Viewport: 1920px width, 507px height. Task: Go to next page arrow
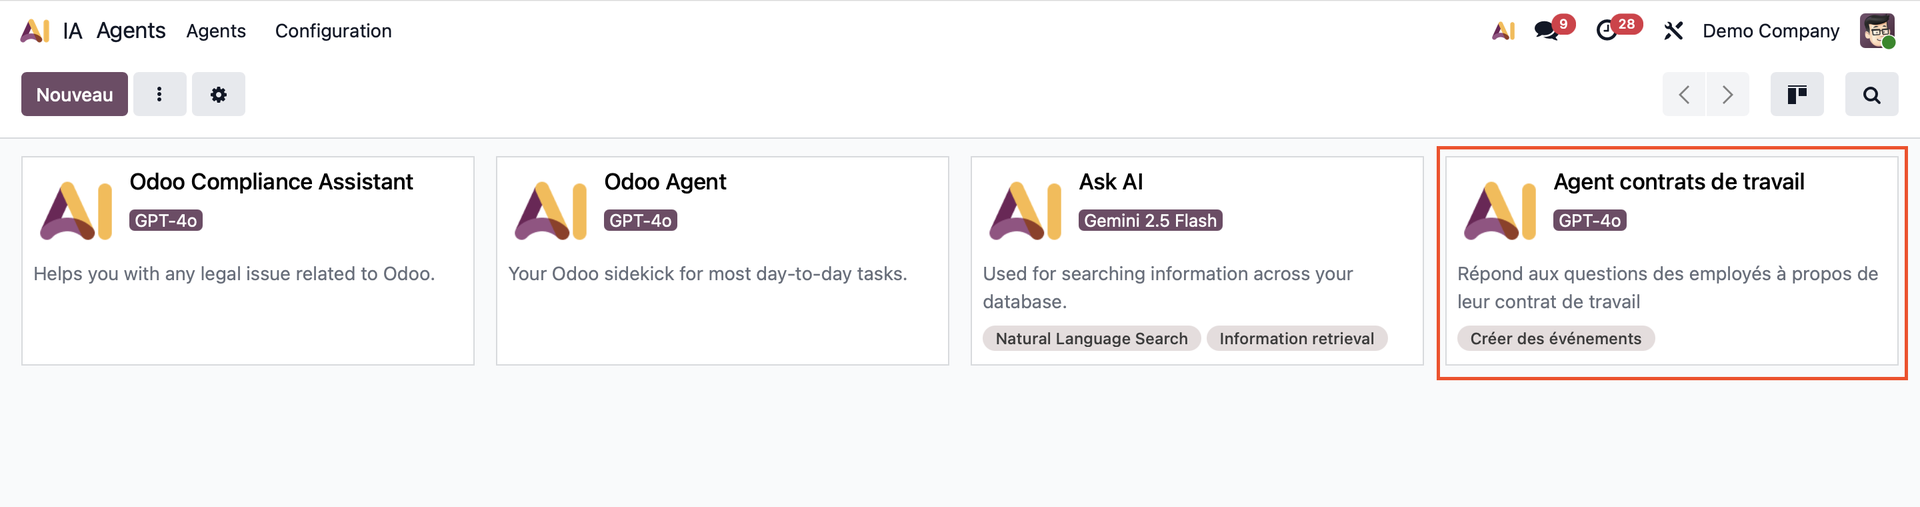click(x=1727, y=94)
